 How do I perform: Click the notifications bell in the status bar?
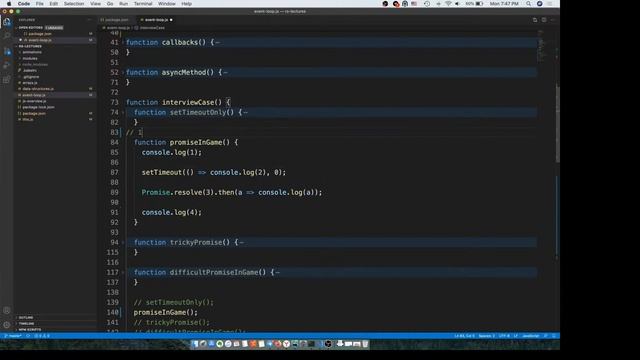click(554, 336)
